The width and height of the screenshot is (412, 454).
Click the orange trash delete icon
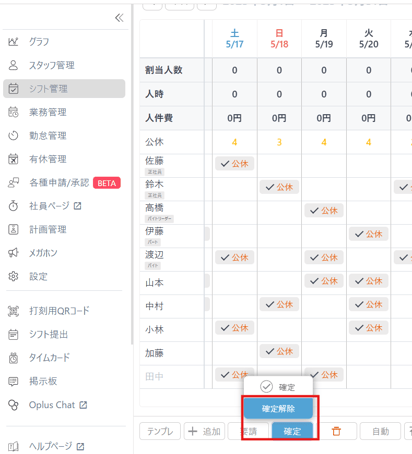(x=336, y=431)
